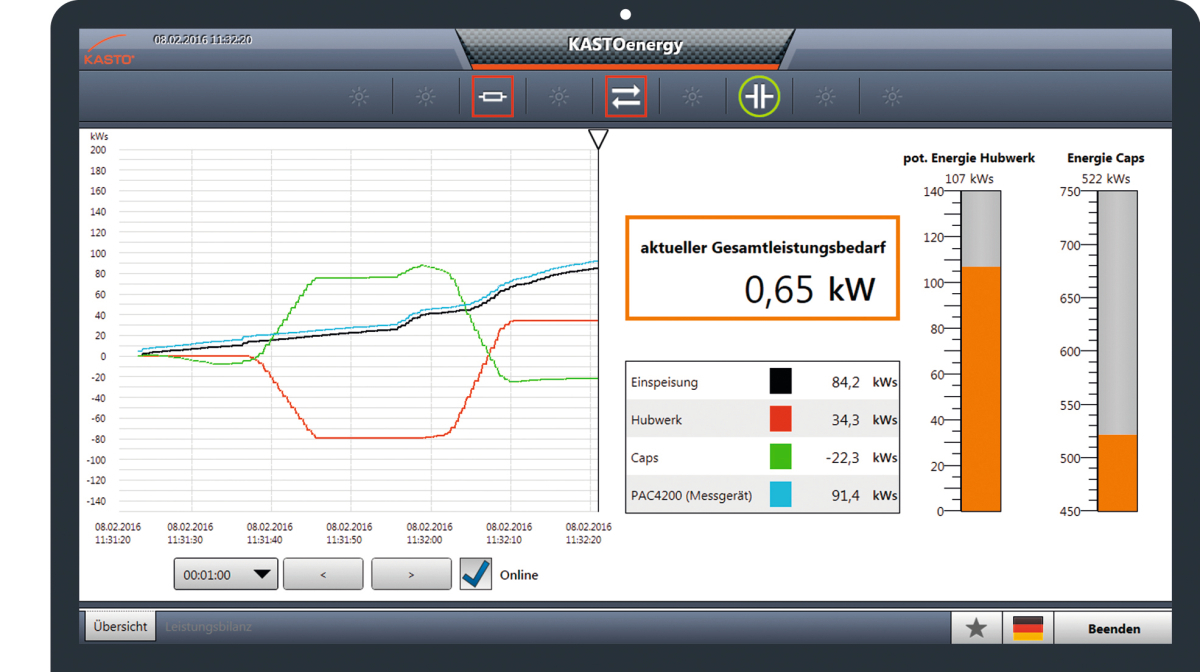1200x672 pixels.
Task: Click the 107 kWs reading above Hubwerk gauge
Action: click(969, 179)
